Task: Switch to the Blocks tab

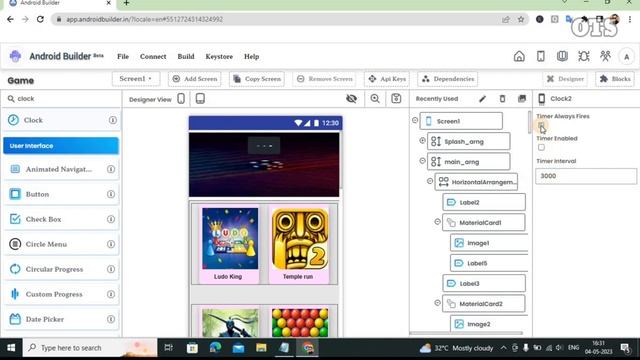Action: coord(615,79)
